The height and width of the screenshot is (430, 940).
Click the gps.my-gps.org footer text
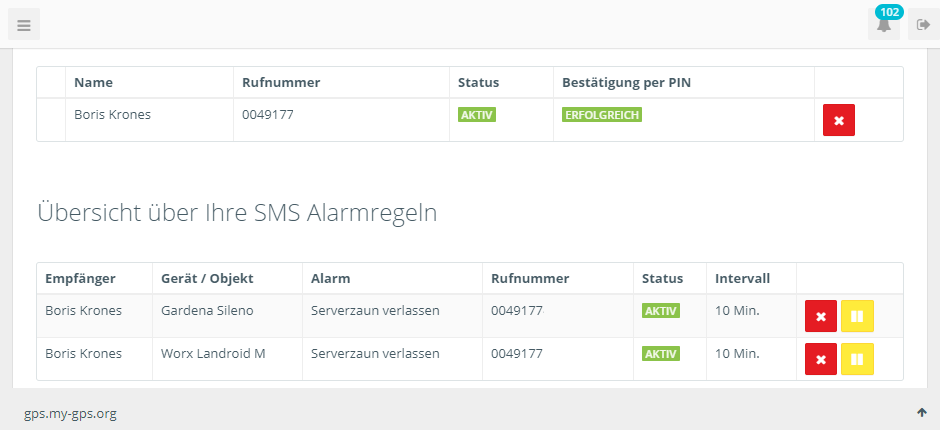(x=70, y=414)
